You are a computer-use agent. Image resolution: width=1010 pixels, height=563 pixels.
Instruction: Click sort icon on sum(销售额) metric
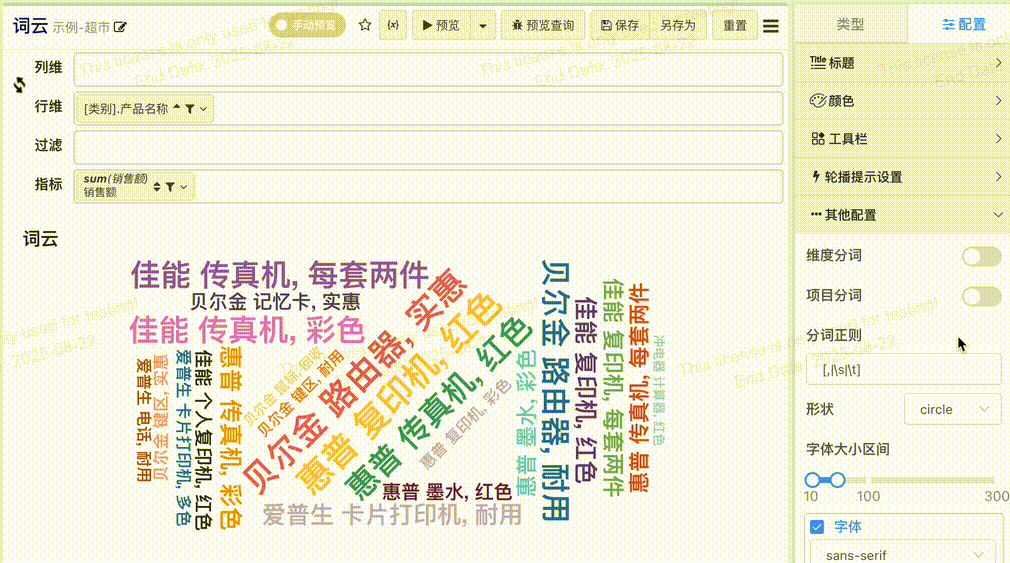click(x=157, y=187)
